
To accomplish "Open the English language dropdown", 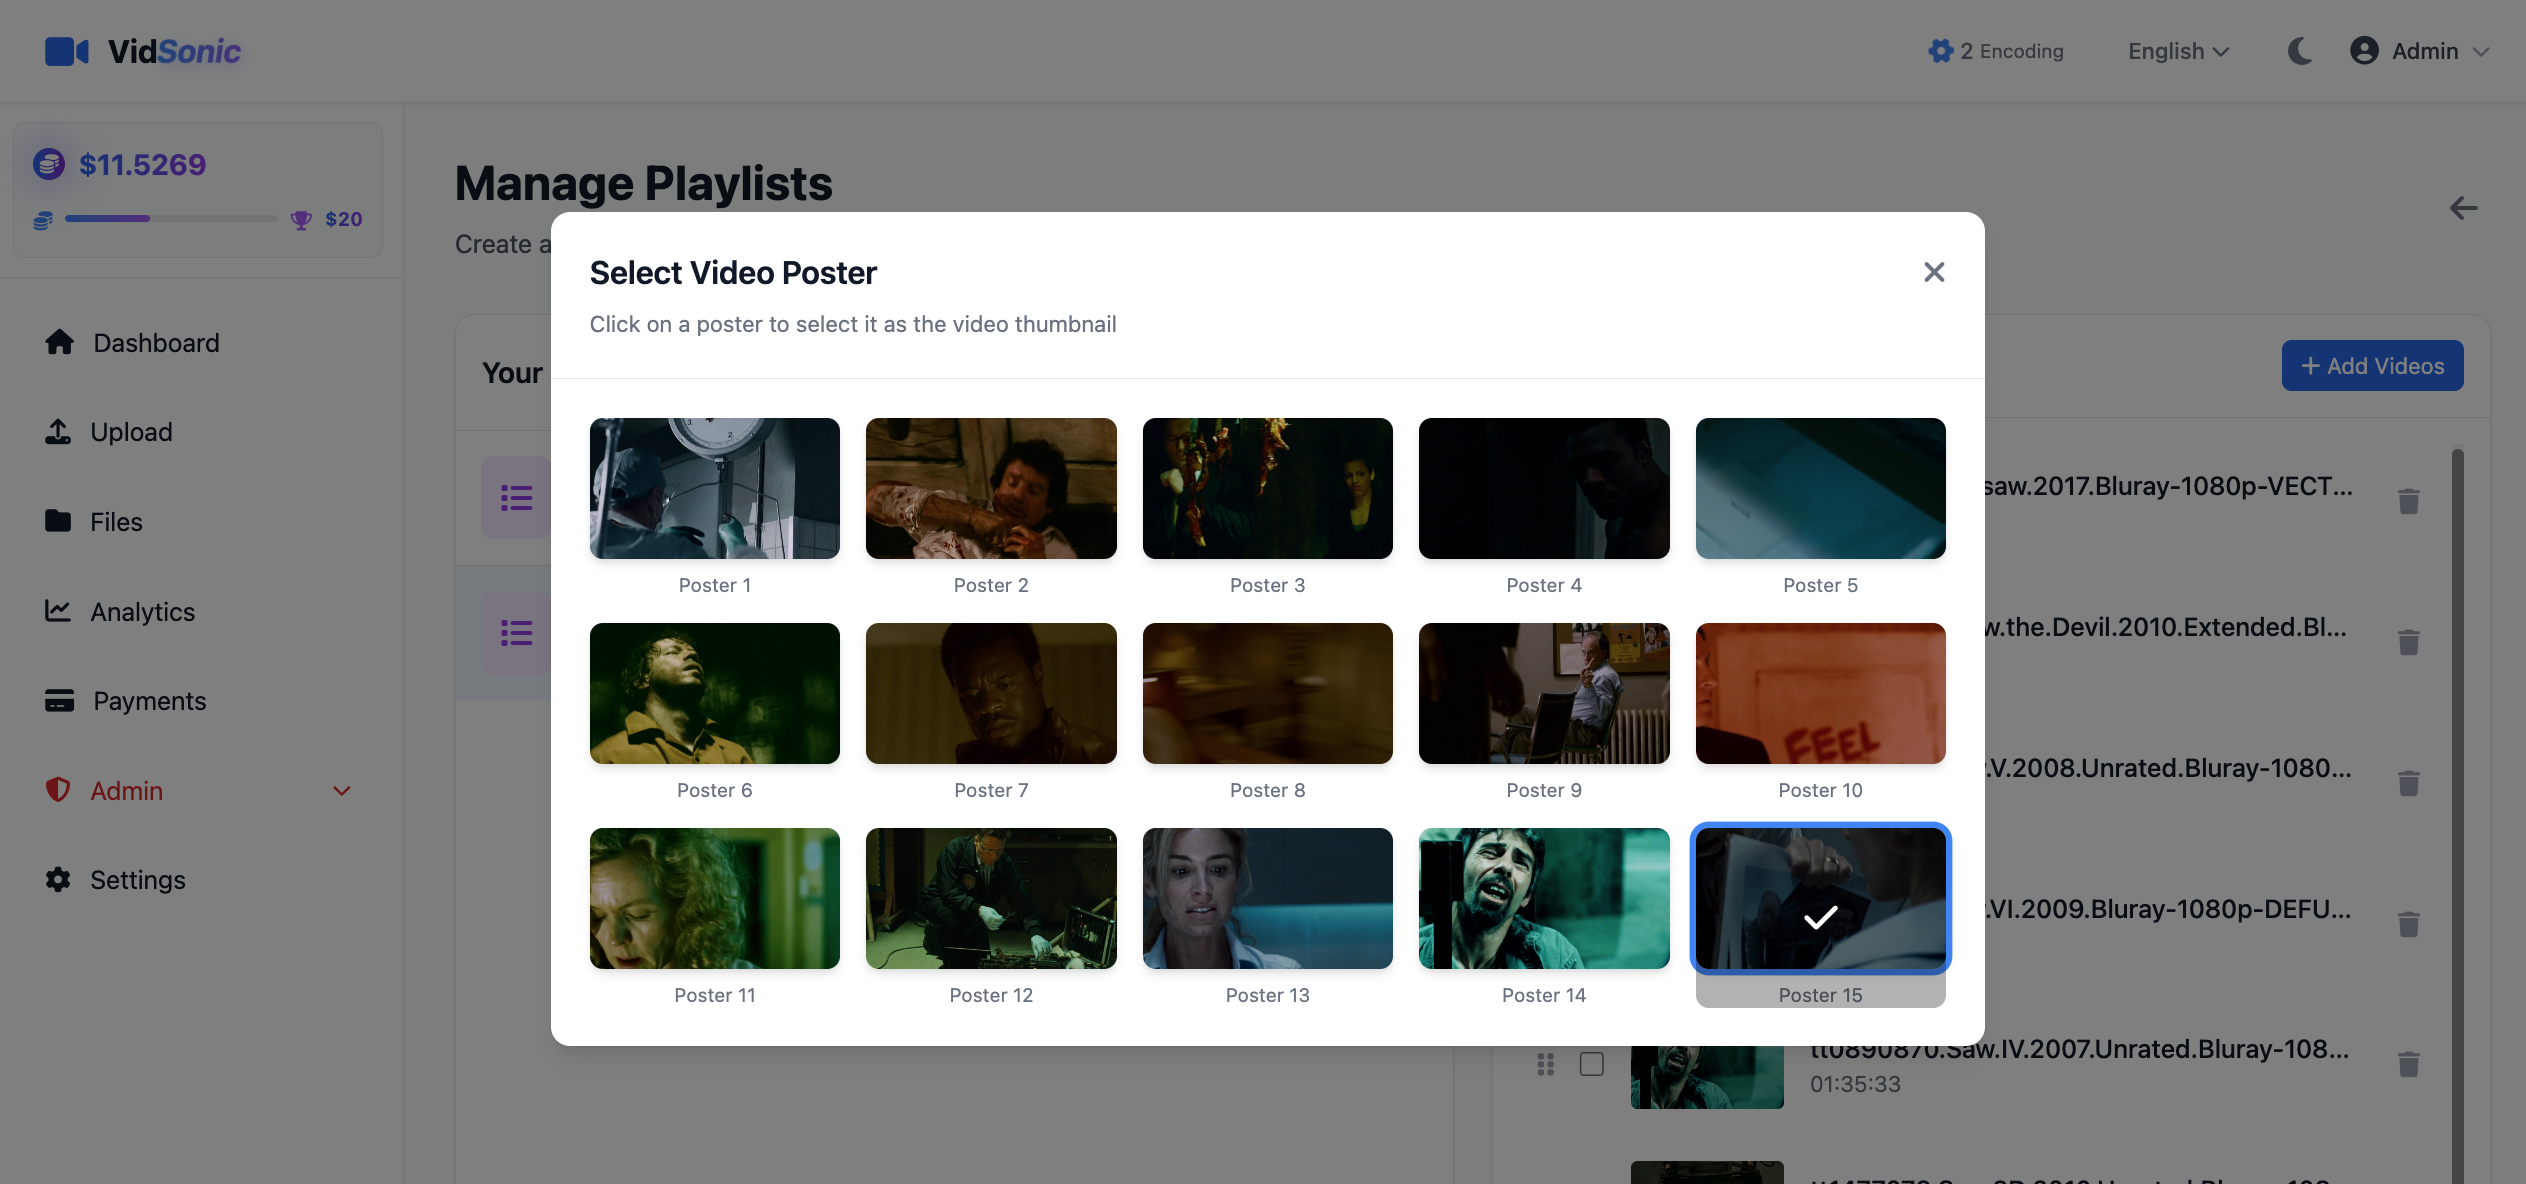I will point(2177,51).
